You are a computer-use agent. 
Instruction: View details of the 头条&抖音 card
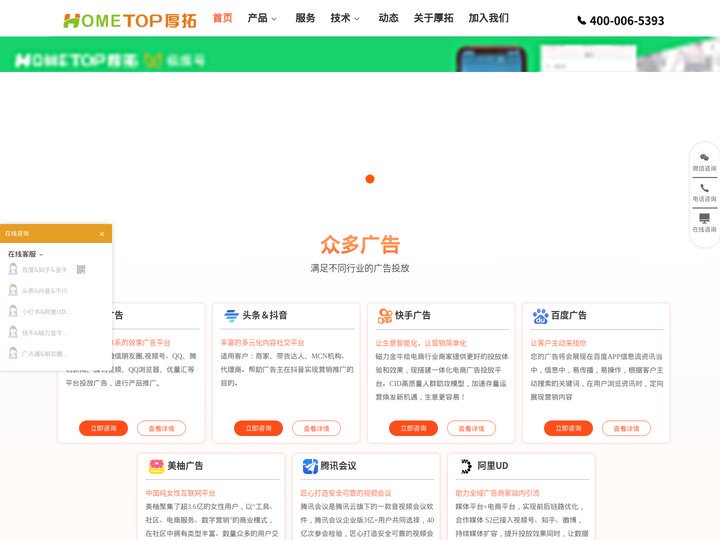click(x=316, y=428)
